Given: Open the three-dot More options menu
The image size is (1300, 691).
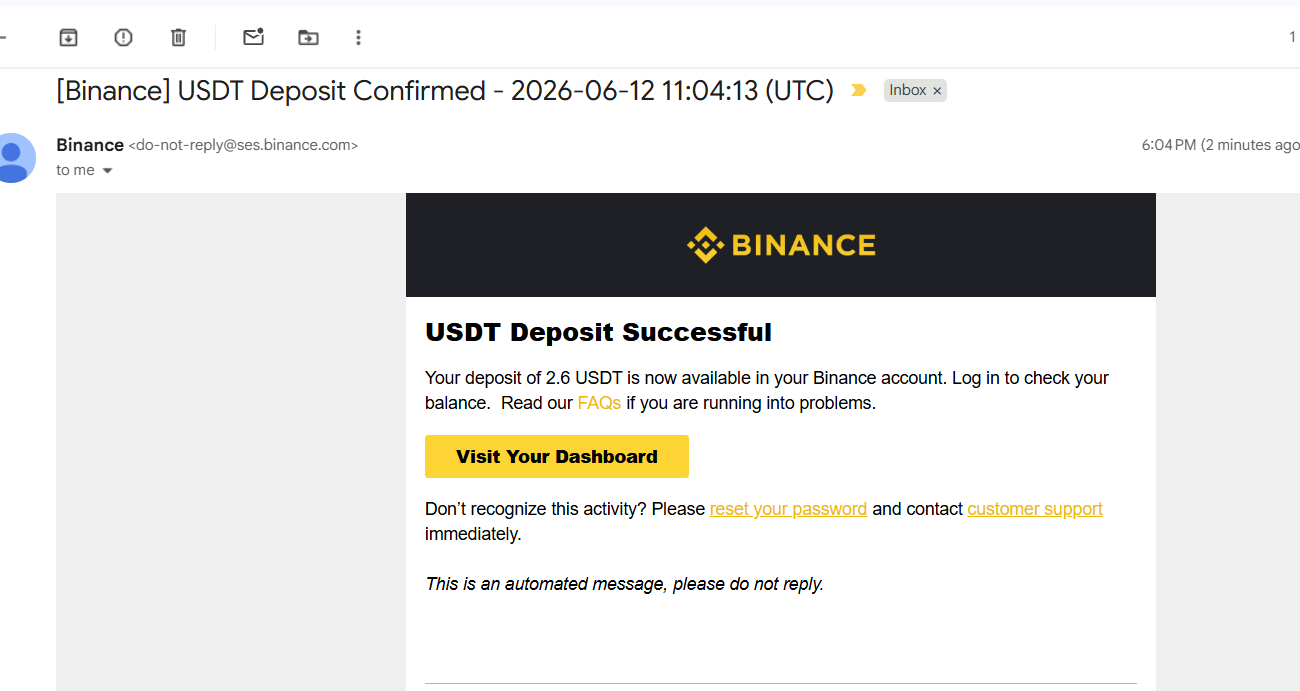Looking at the screenshot, I should point(358,38).
